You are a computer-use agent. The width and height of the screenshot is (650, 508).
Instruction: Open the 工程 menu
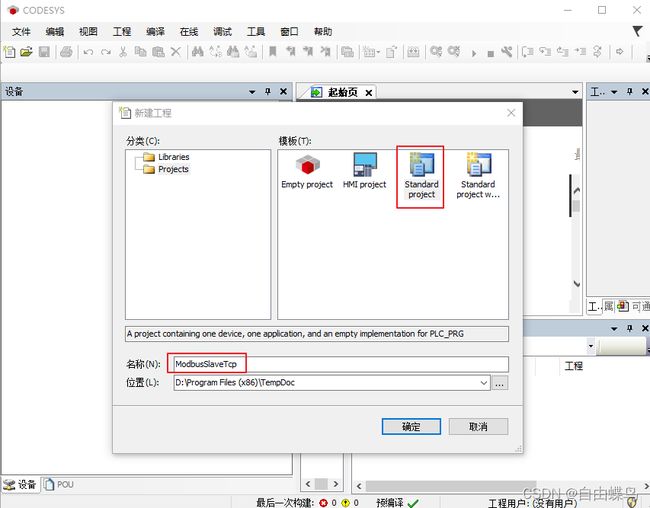[121, 32]
